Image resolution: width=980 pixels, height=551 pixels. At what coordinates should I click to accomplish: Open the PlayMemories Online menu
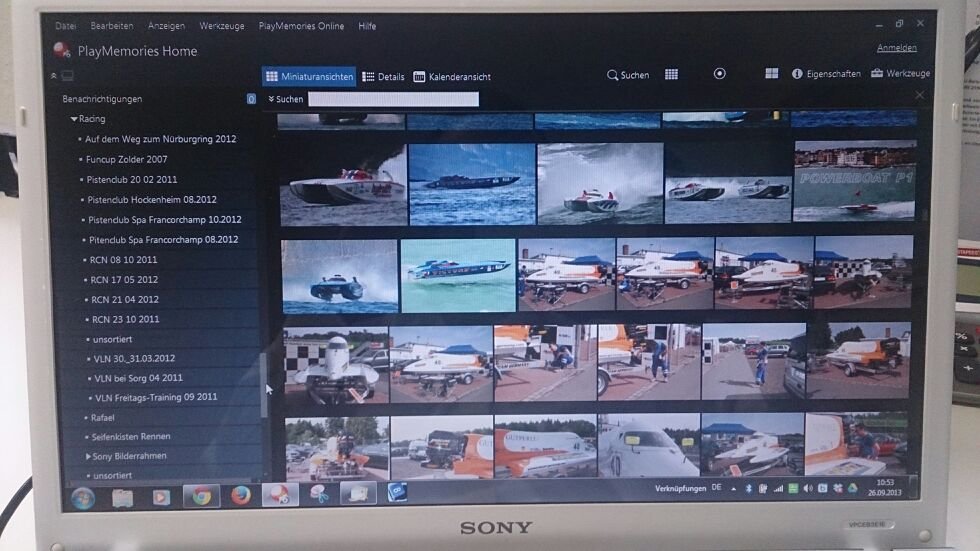click(x=301, y=26)
